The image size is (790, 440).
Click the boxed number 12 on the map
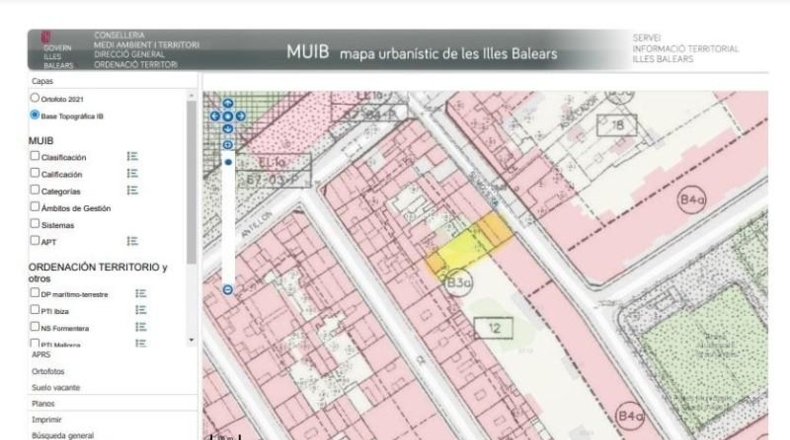click(494, 328)
